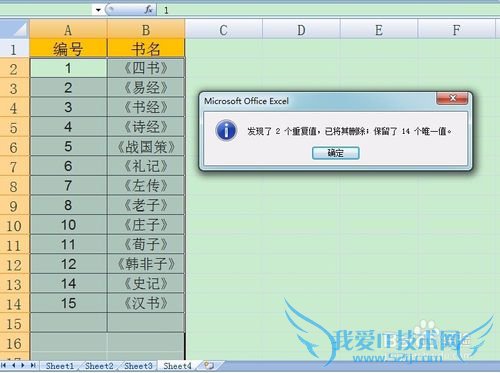Select the cell containing 《礼记》

pos(146,166)
